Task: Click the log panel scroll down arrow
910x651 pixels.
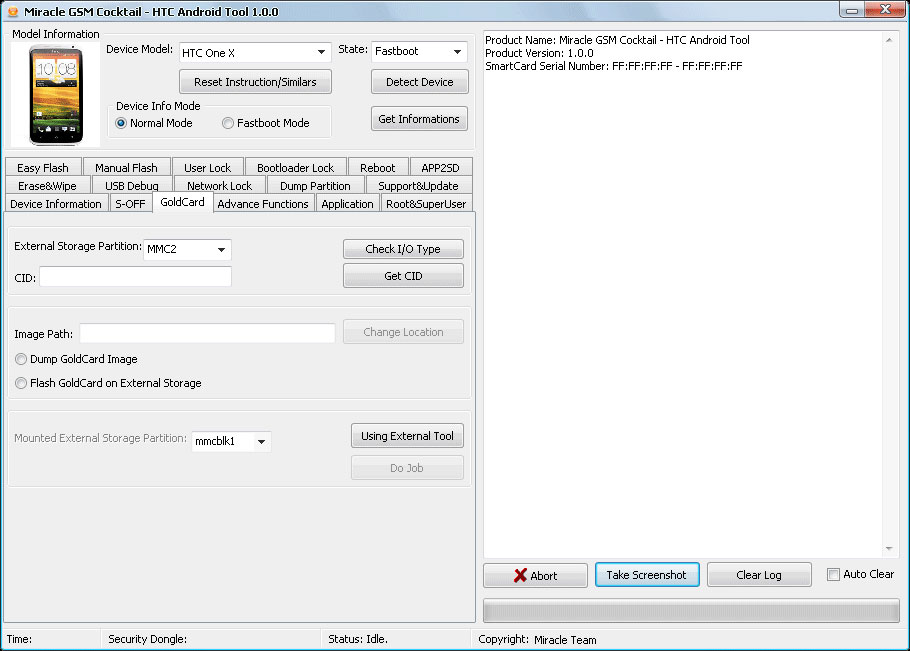Action: [889, 548]
